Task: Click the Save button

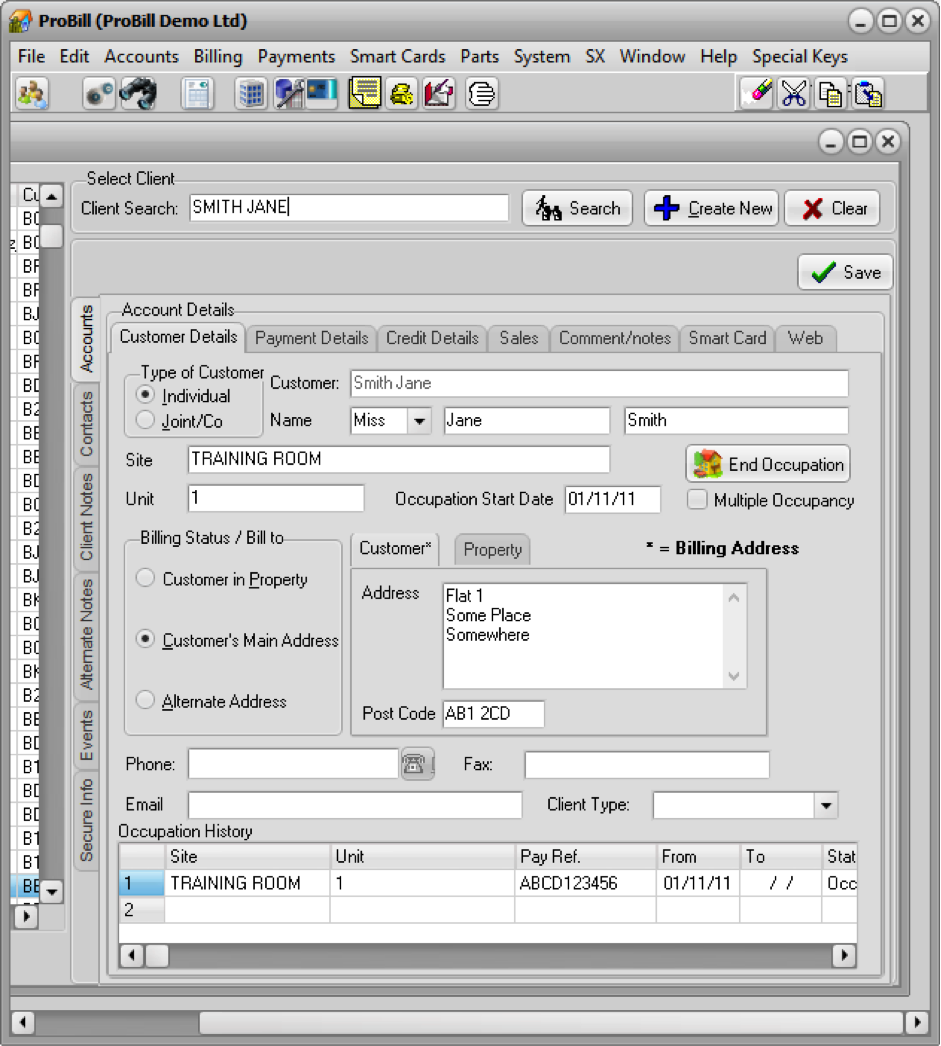Action: pos(845,272)
